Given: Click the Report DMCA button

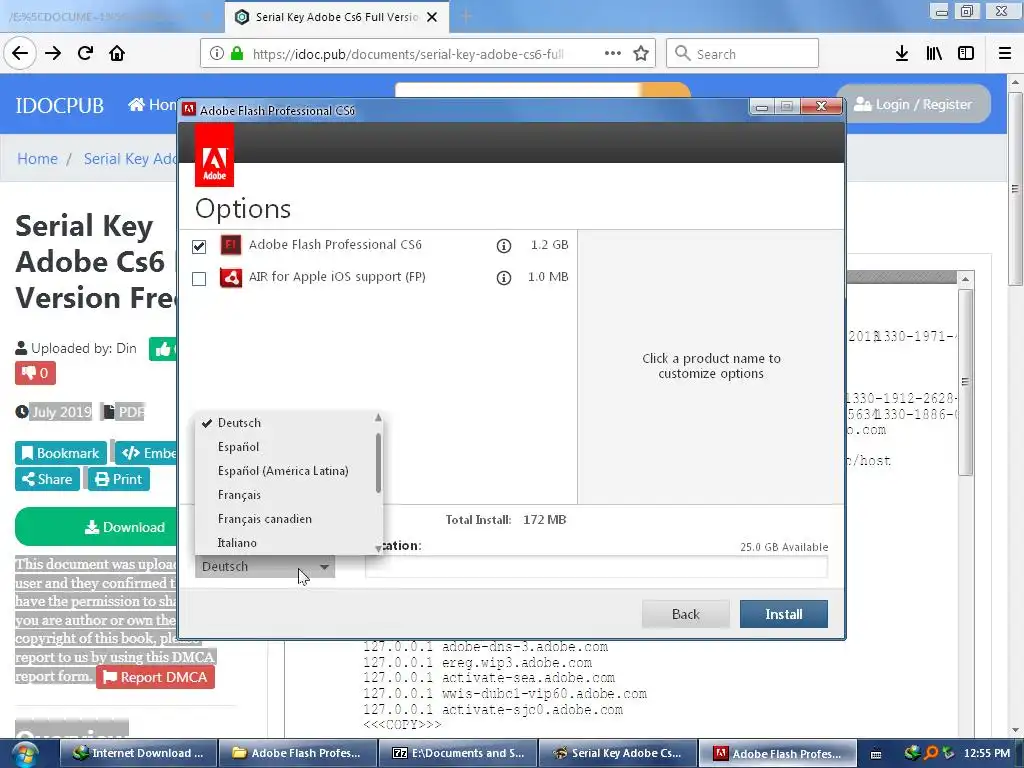Looking at the screenshot, I should (x=155, y=677).
